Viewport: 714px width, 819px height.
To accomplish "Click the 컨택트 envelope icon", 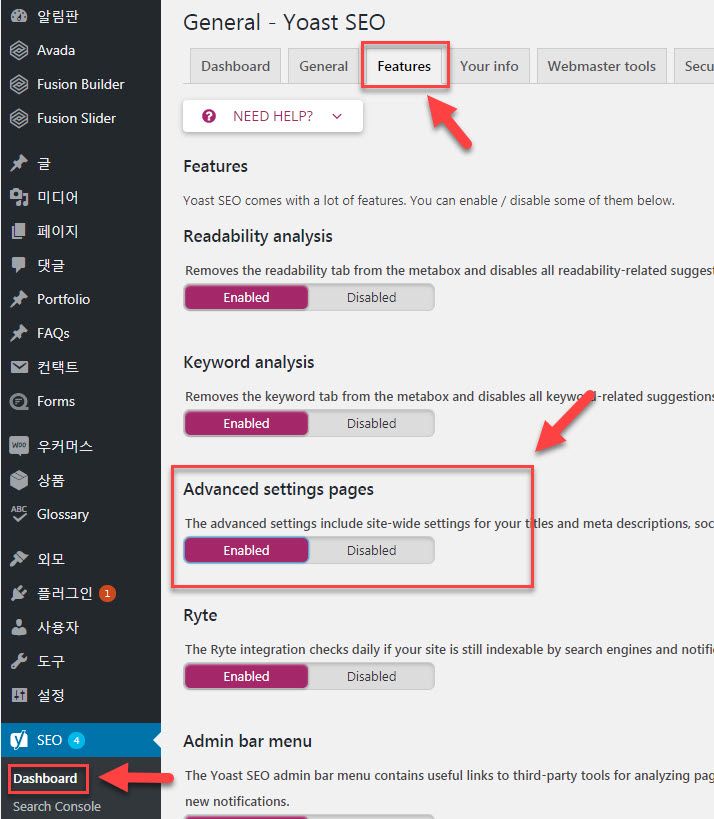I will pos(19,367).
